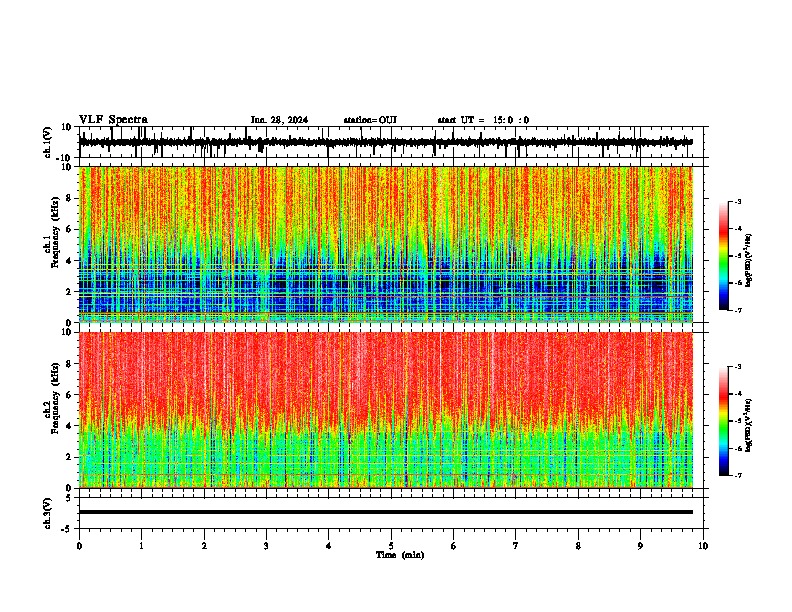Image resolution: width=792 pixels, height=612 pixels.
Task: Click the "-3" label on ch.1 color scale
Action: coord(737,201)
